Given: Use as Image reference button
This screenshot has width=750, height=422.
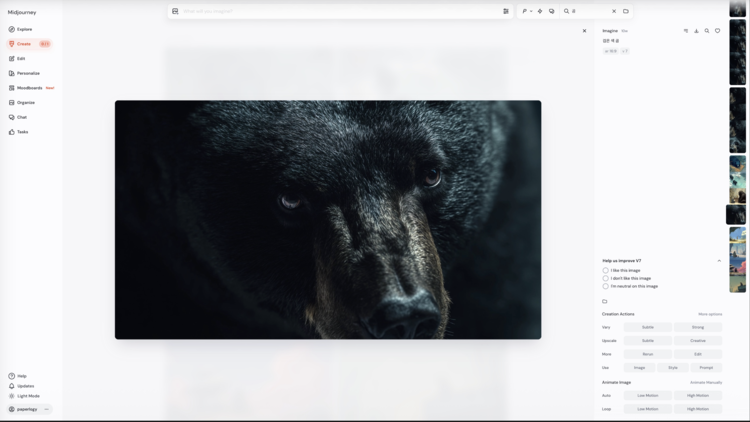Looking at the screenshot, I should (640, 367).
